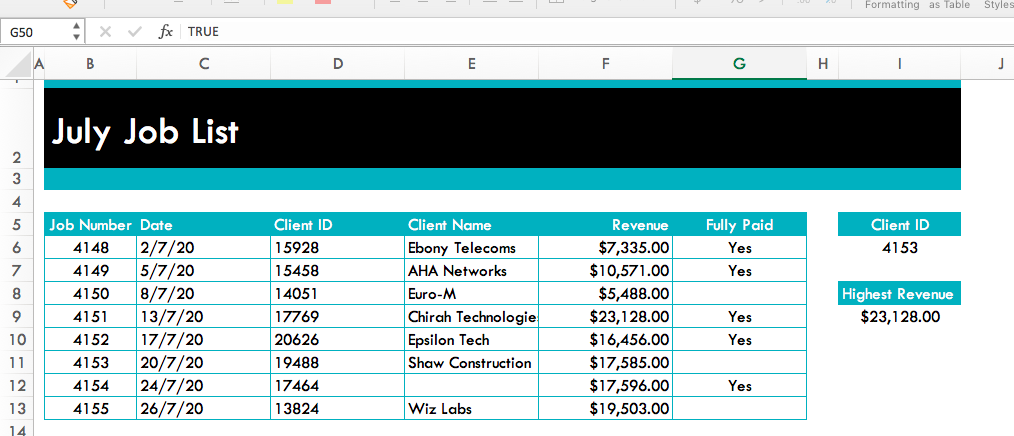Click the formula bar containing TRUE
The width and height of the screenshot is (1014, 436).
596,32
